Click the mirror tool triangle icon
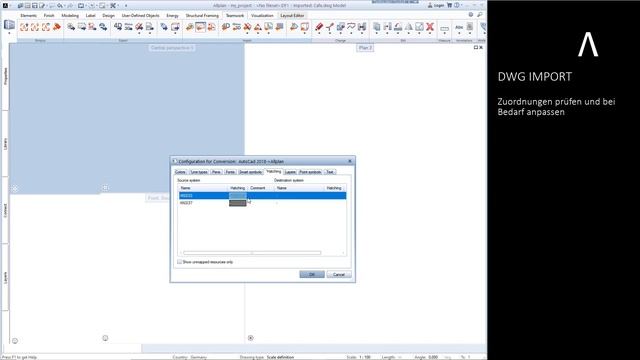 click(409, 27)
